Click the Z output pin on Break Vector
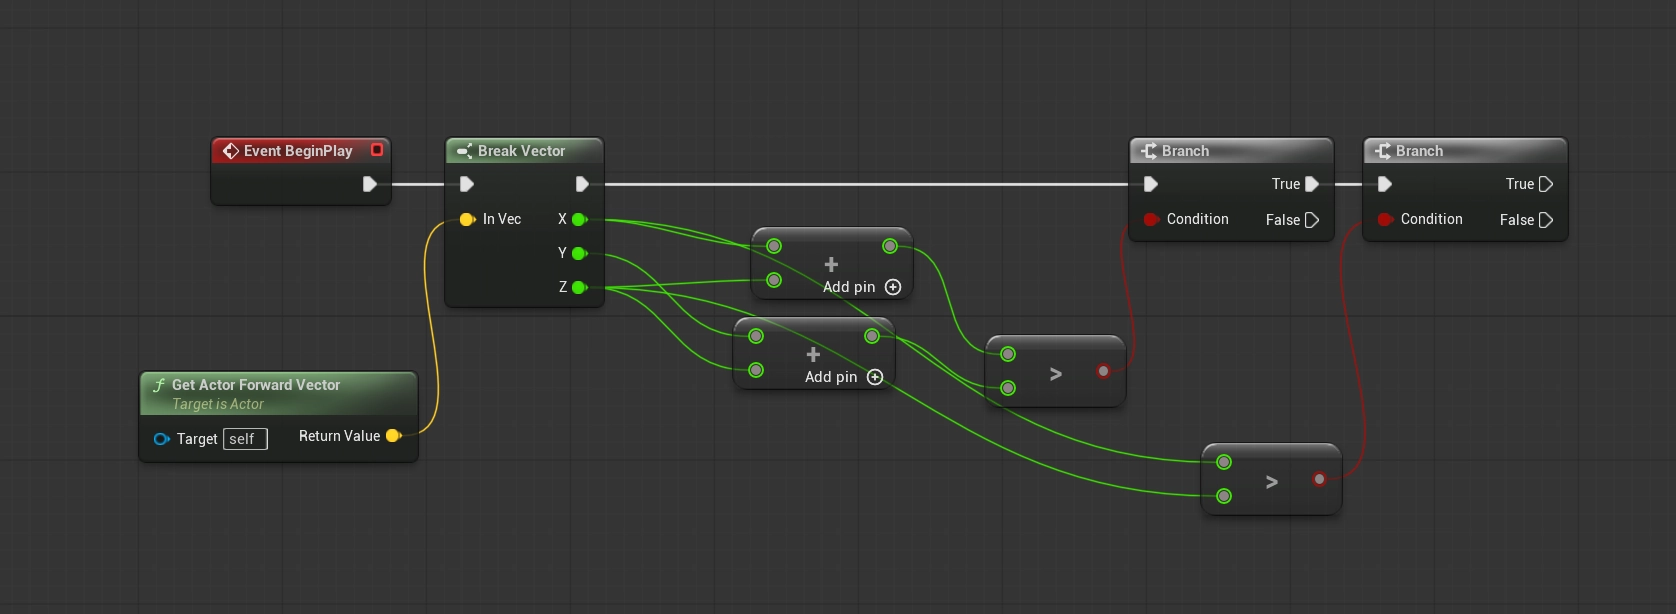Screen dimensions: 1676x614 pyautogui.click(x=579, y=287)
